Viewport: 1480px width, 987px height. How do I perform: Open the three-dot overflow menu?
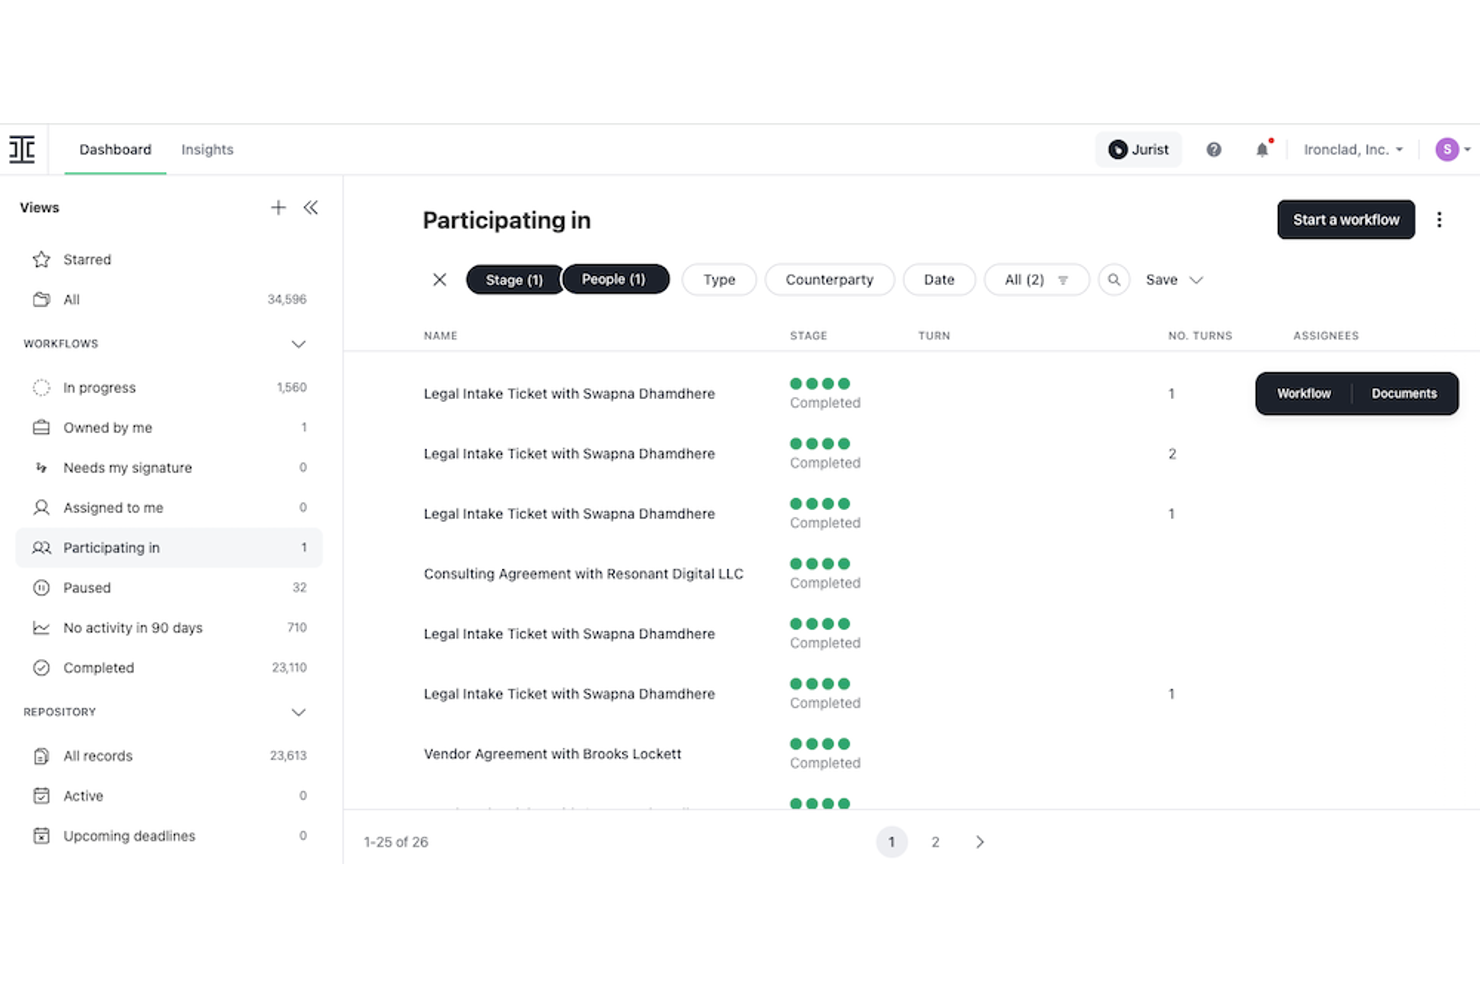click(x=1439, y=219)
